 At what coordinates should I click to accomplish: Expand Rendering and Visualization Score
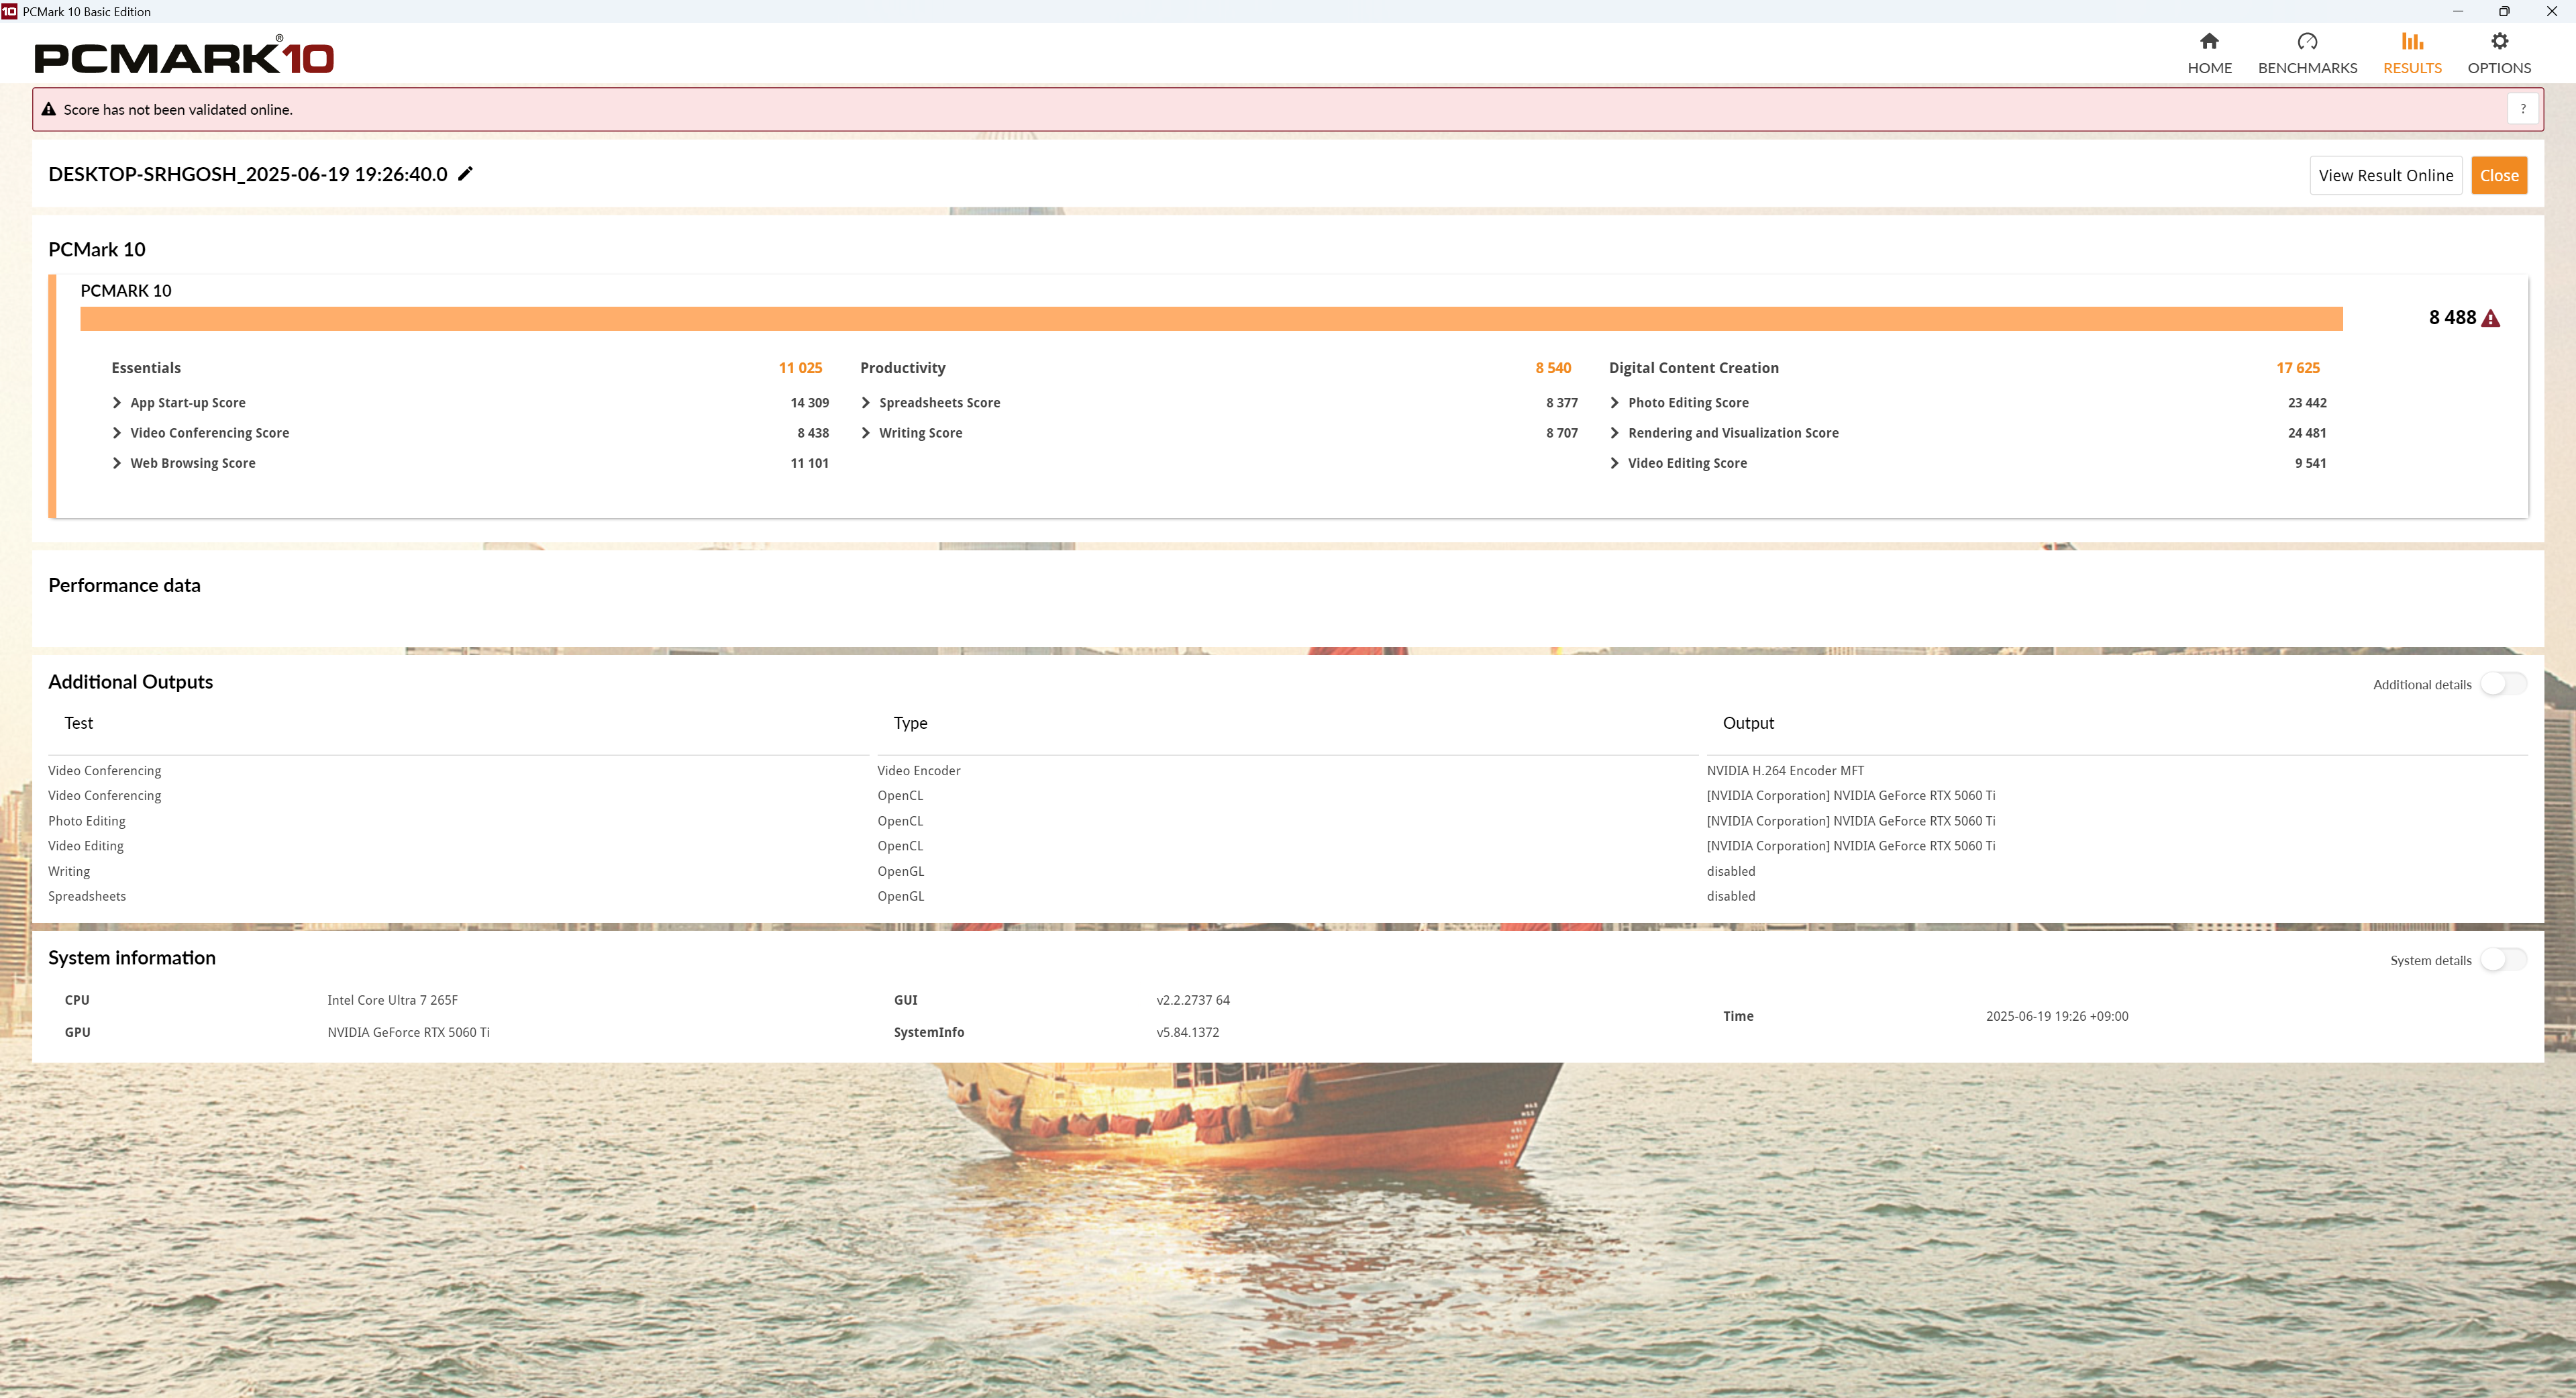(x=1615, y=433)
